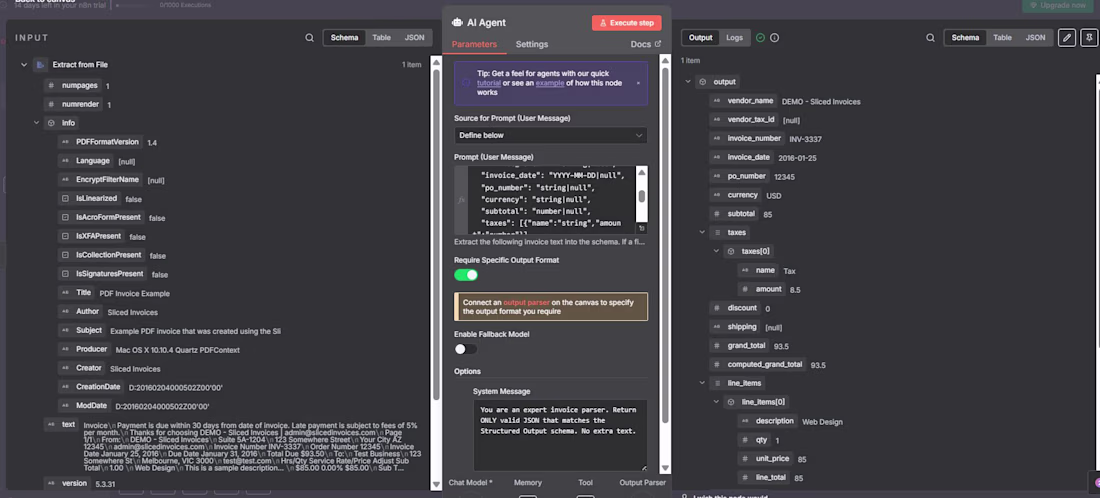Open the example link in the tip
1100x498 pixels.
click(550, 83)
